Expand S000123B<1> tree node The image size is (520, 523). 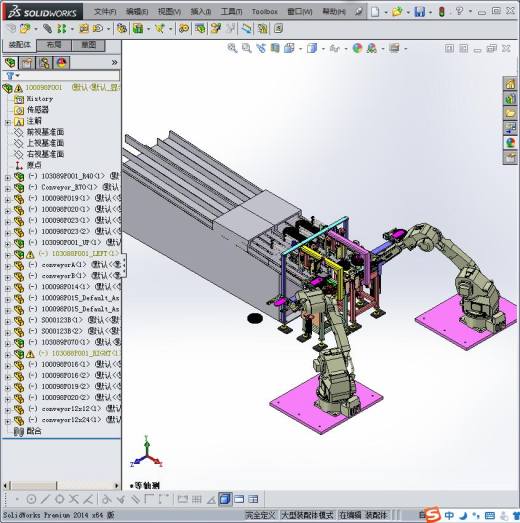coord(8,322)
